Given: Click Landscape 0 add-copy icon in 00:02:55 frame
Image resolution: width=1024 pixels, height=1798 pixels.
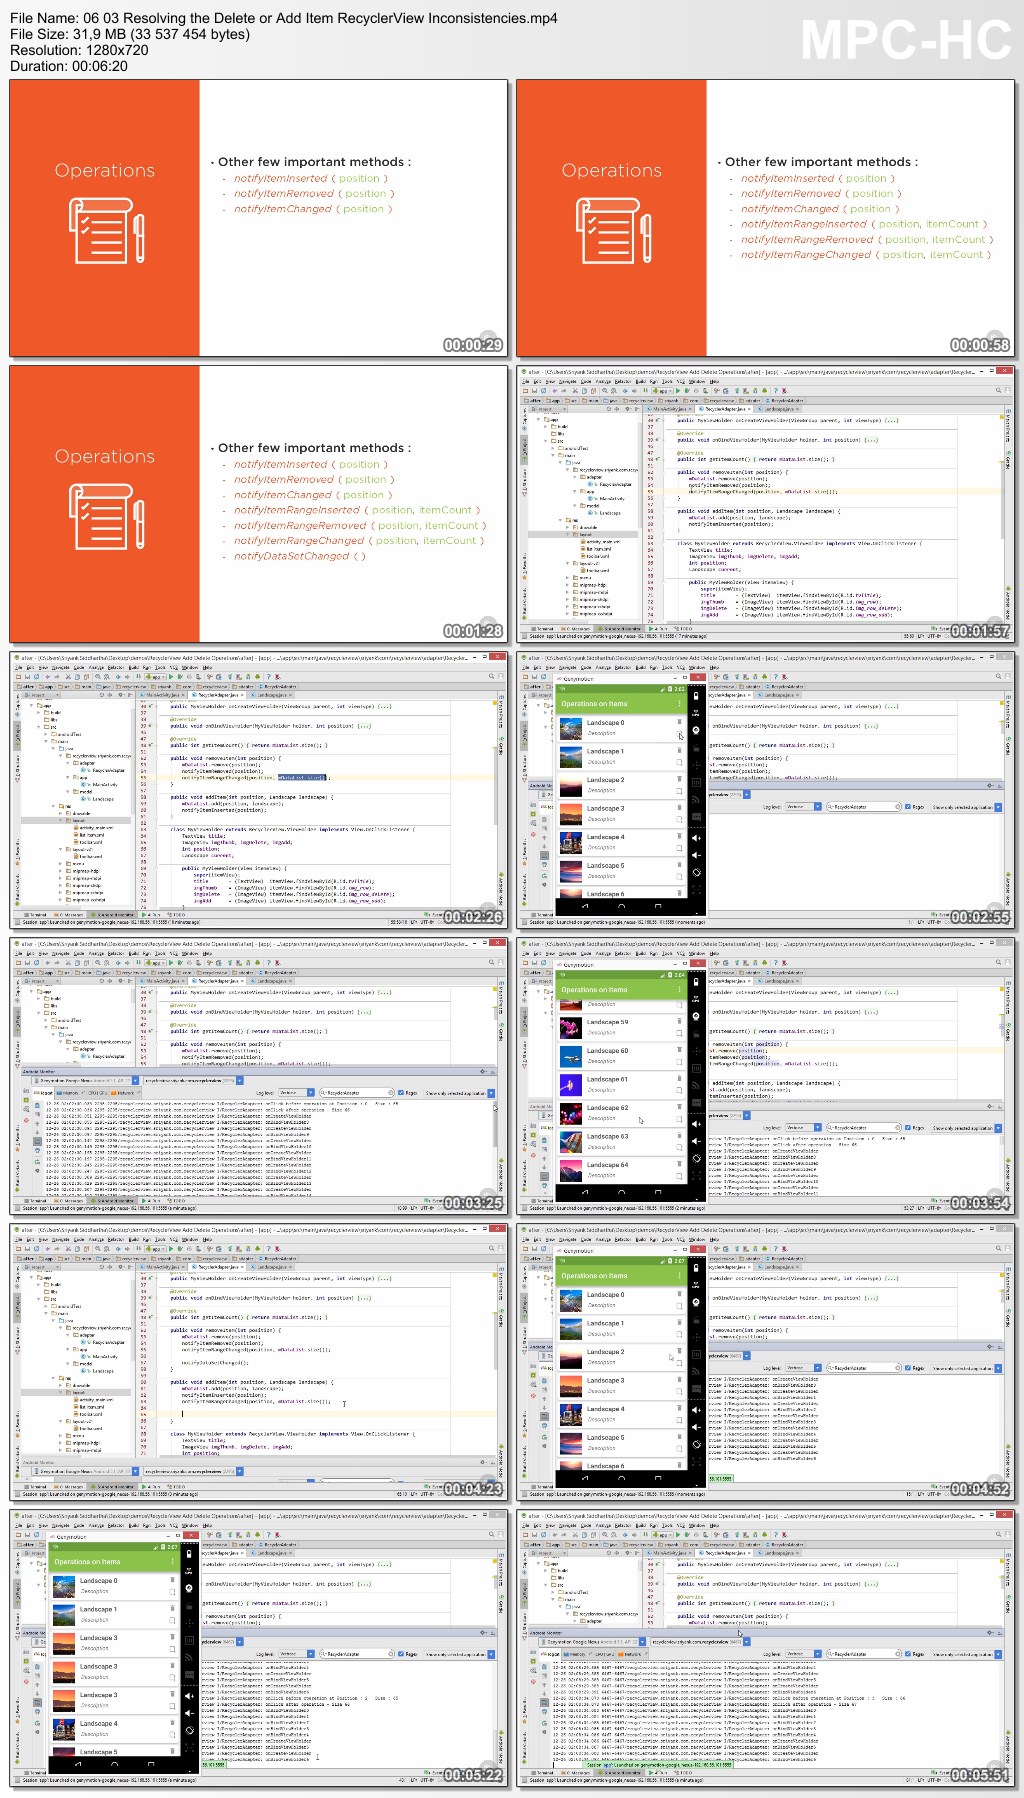Looking at the screenshot, I should pos(679,734).
